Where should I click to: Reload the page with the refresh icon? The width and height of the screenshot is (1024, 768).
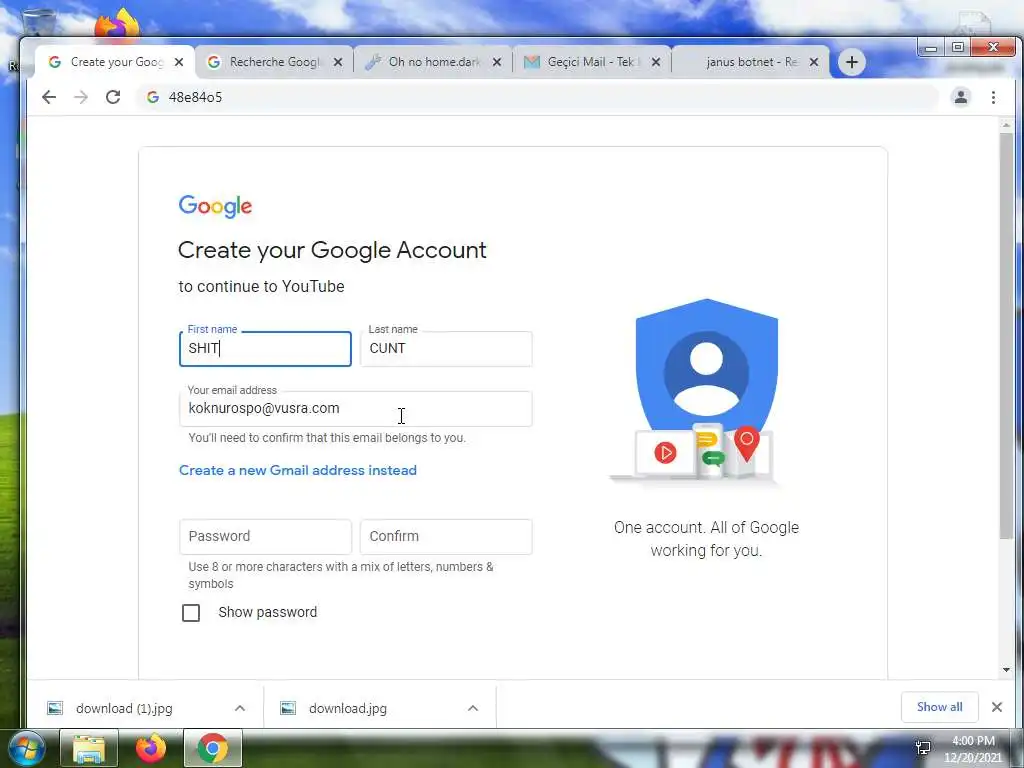[x=113, y=97]
